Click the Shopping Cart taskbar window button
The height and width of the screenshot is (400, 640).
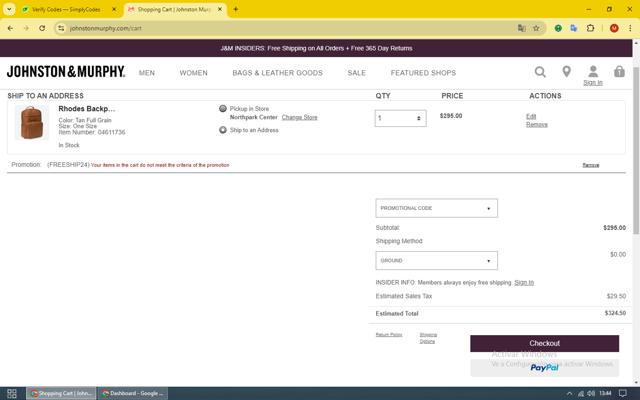62,393
